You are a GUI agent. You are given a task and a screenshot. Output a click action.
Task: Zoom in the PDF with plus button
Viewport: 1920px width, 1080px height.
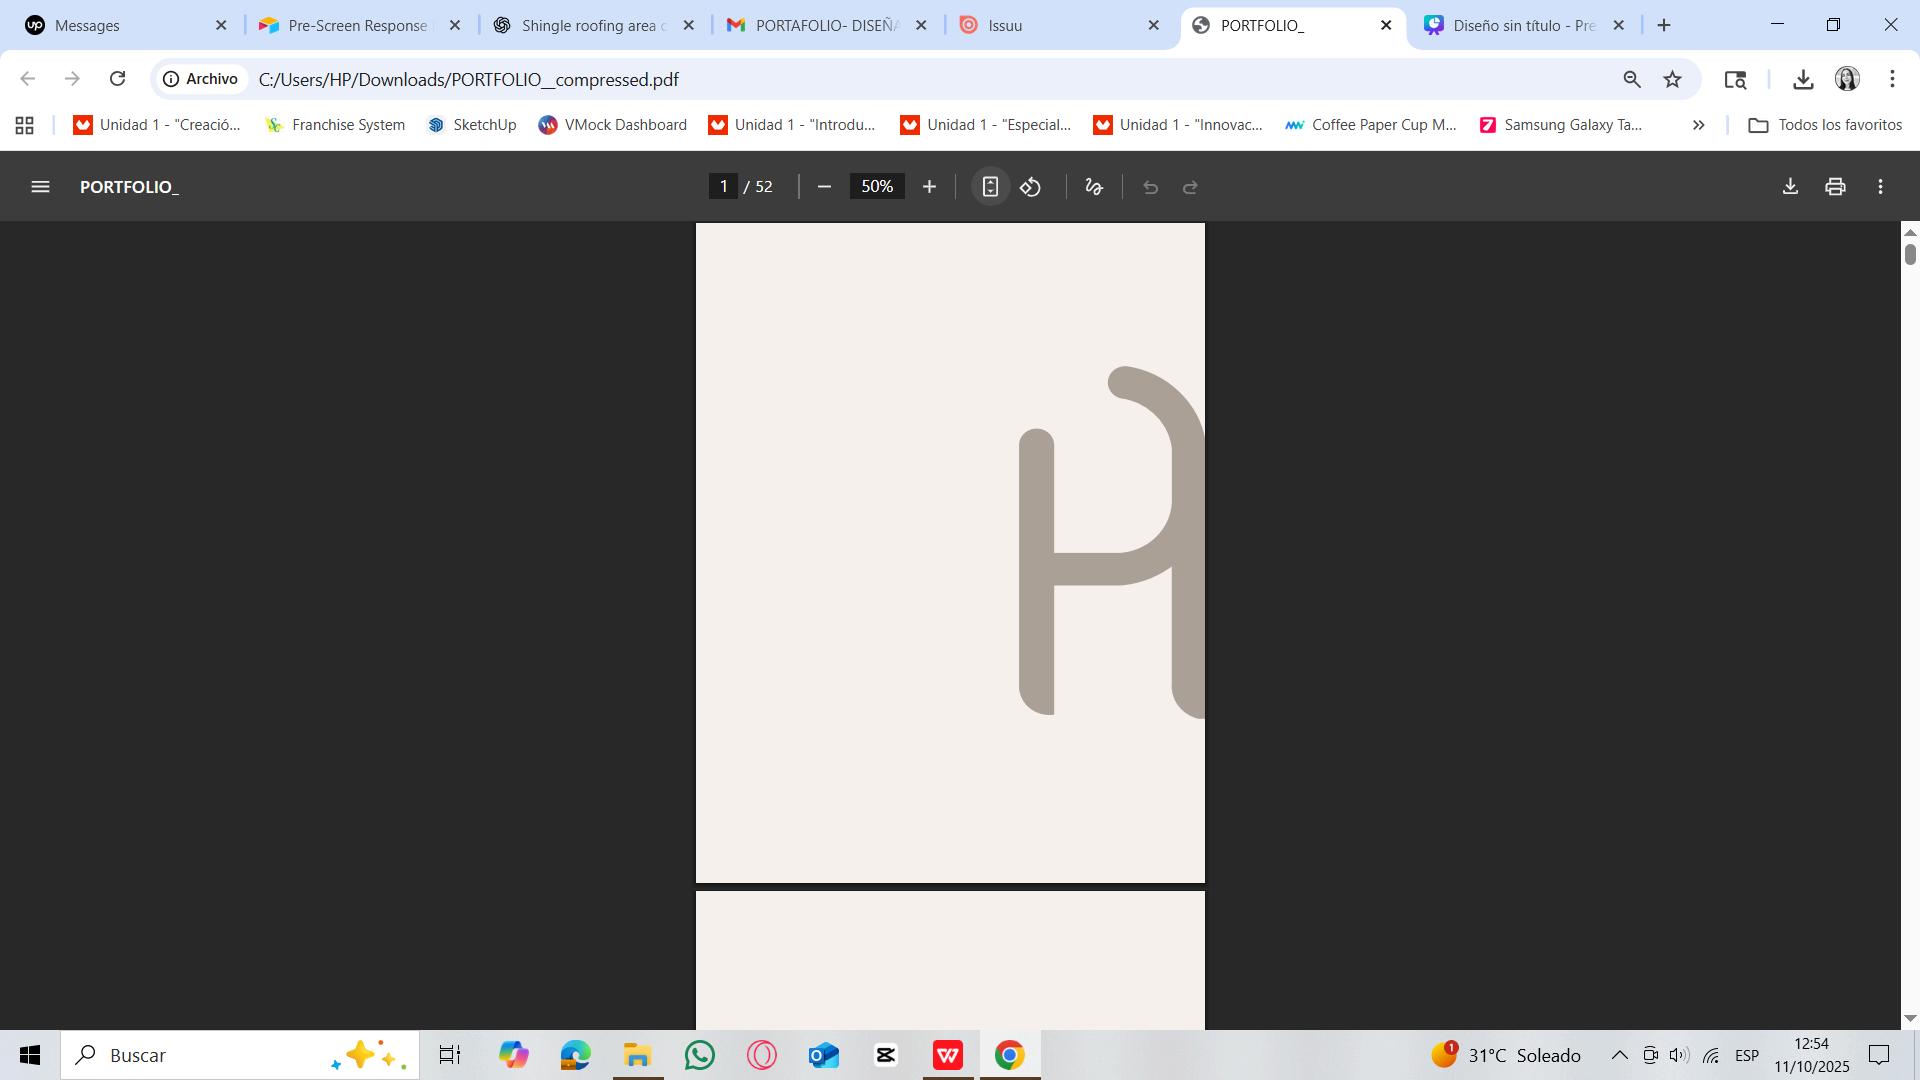[x=929, y=187]
